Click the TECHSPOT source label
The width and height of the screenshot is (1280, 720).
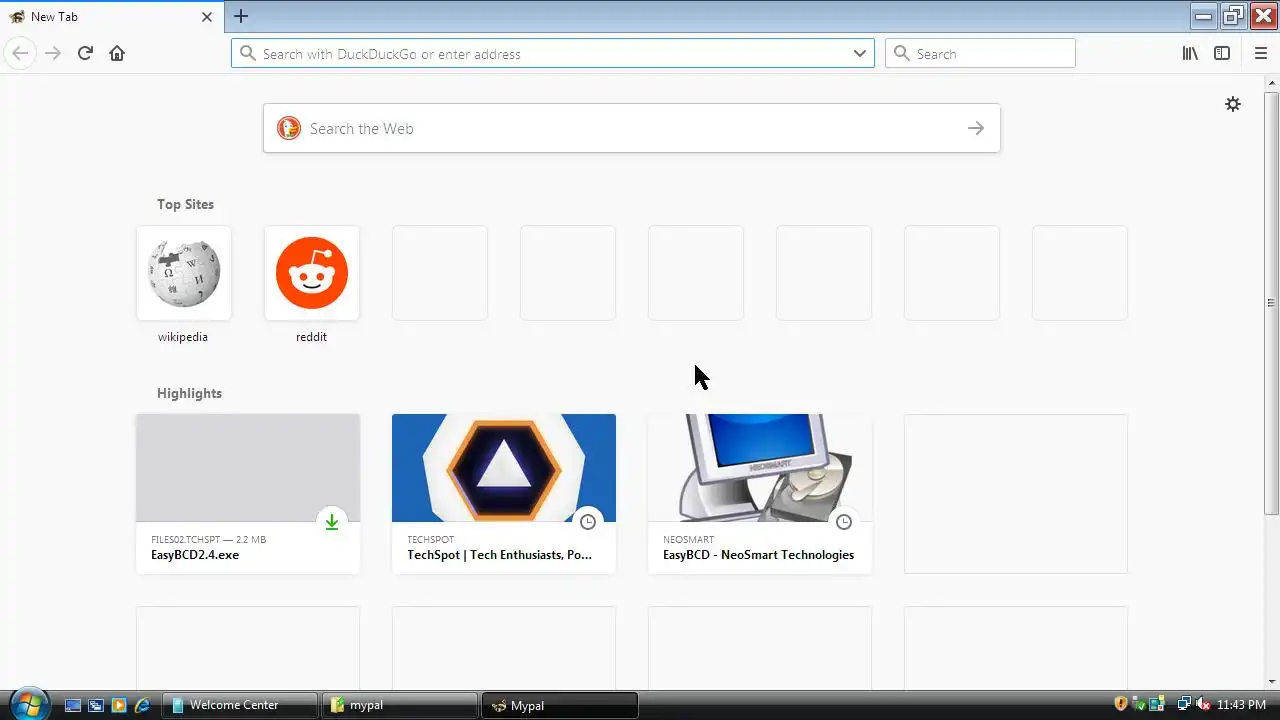coord(430,539)
